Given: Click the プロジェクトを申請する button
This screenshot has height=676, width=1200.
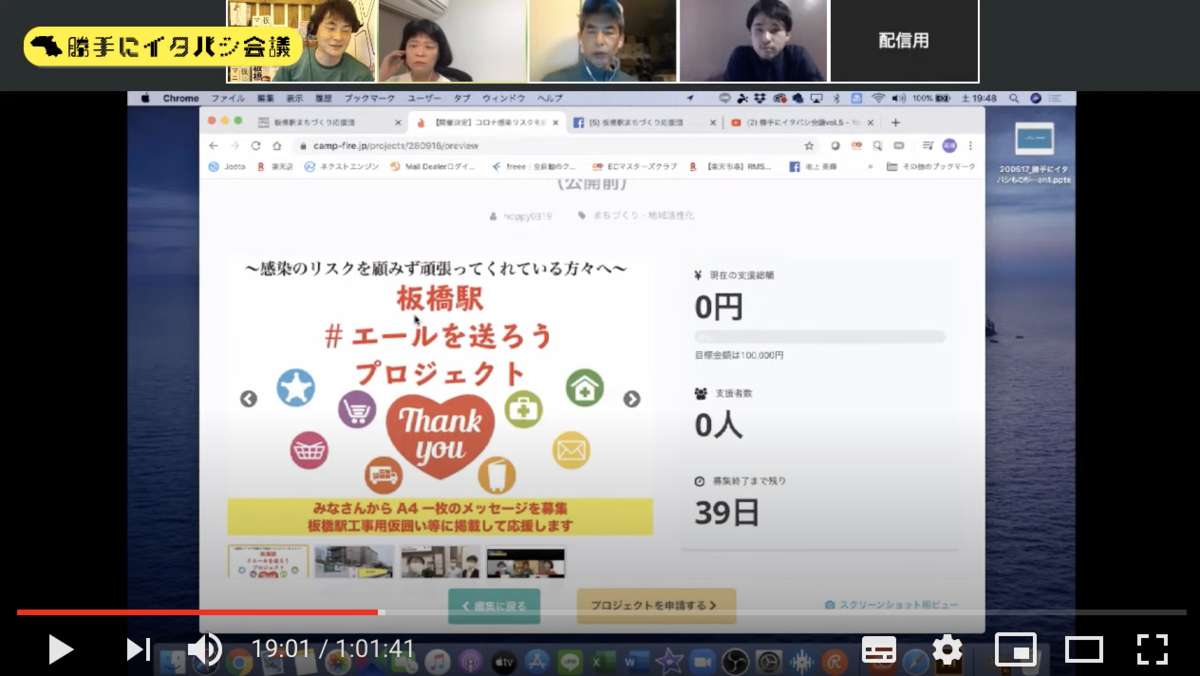Looking at the screenshot, I should tap(656, 606).
